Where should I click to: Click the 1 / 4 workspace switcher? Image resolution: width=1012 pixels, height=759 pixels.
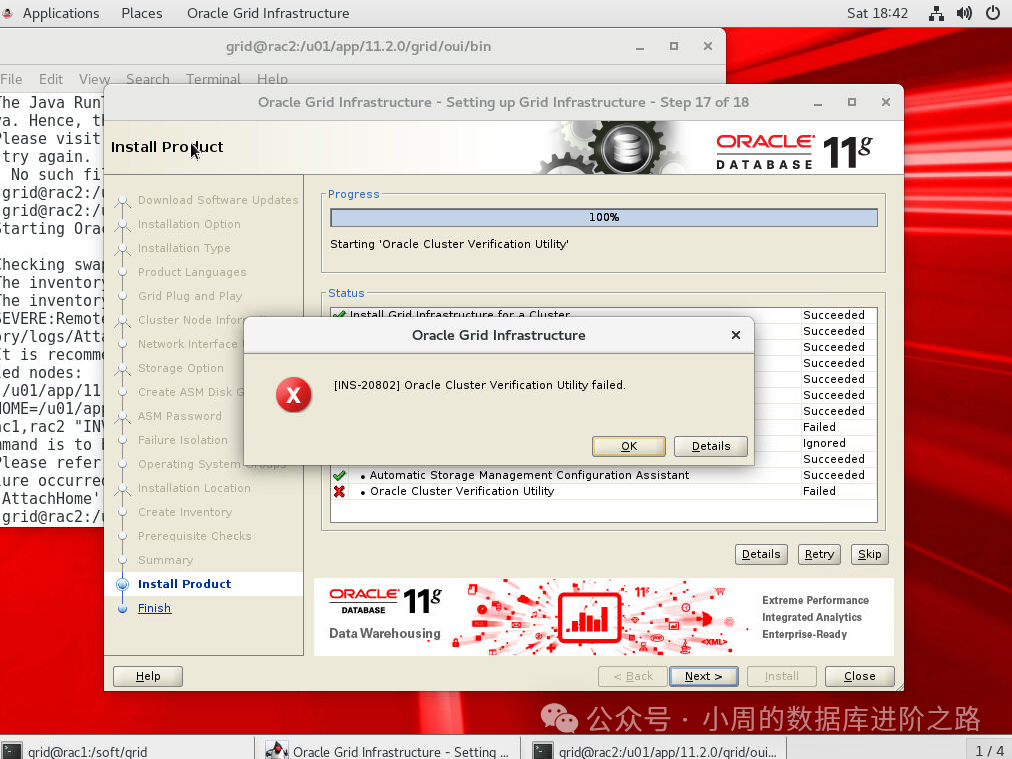pyautogui.click(x=989, y=751)
